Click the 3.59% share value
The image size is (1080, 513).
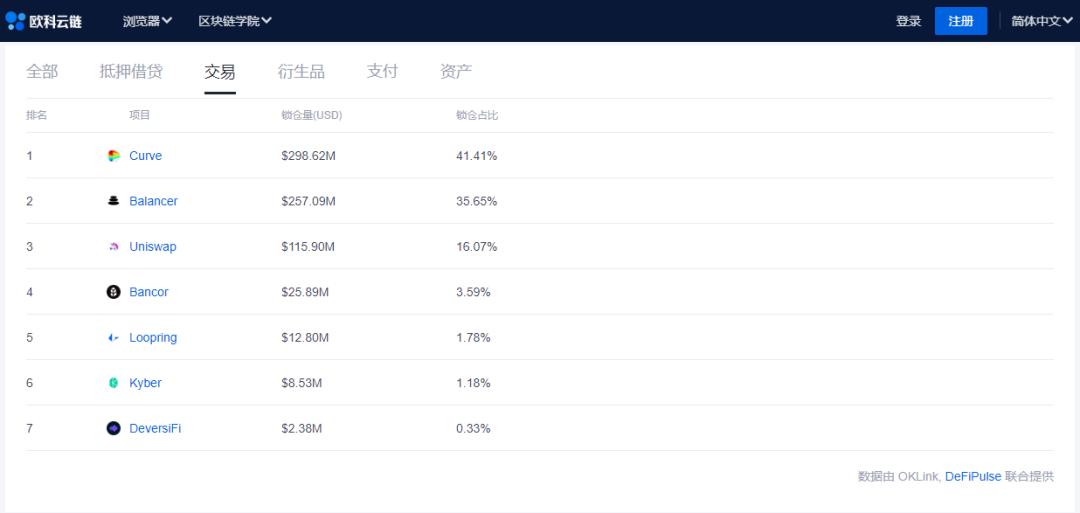(x=473, y=292)
